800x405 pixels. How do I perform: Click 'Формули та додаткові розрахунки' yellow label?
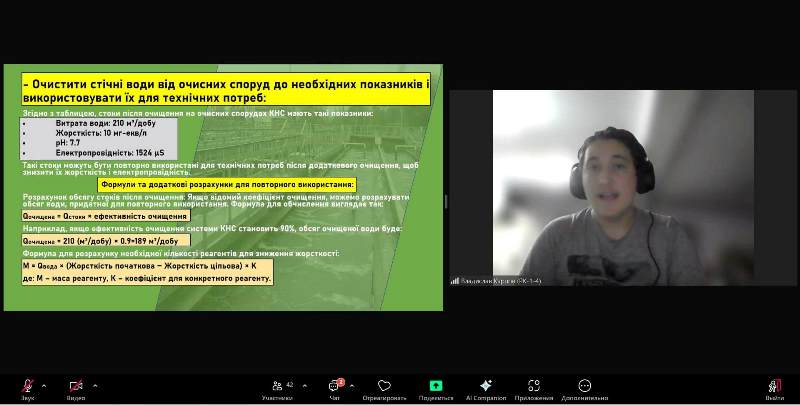pyautogui.click(x=227, y=185)
